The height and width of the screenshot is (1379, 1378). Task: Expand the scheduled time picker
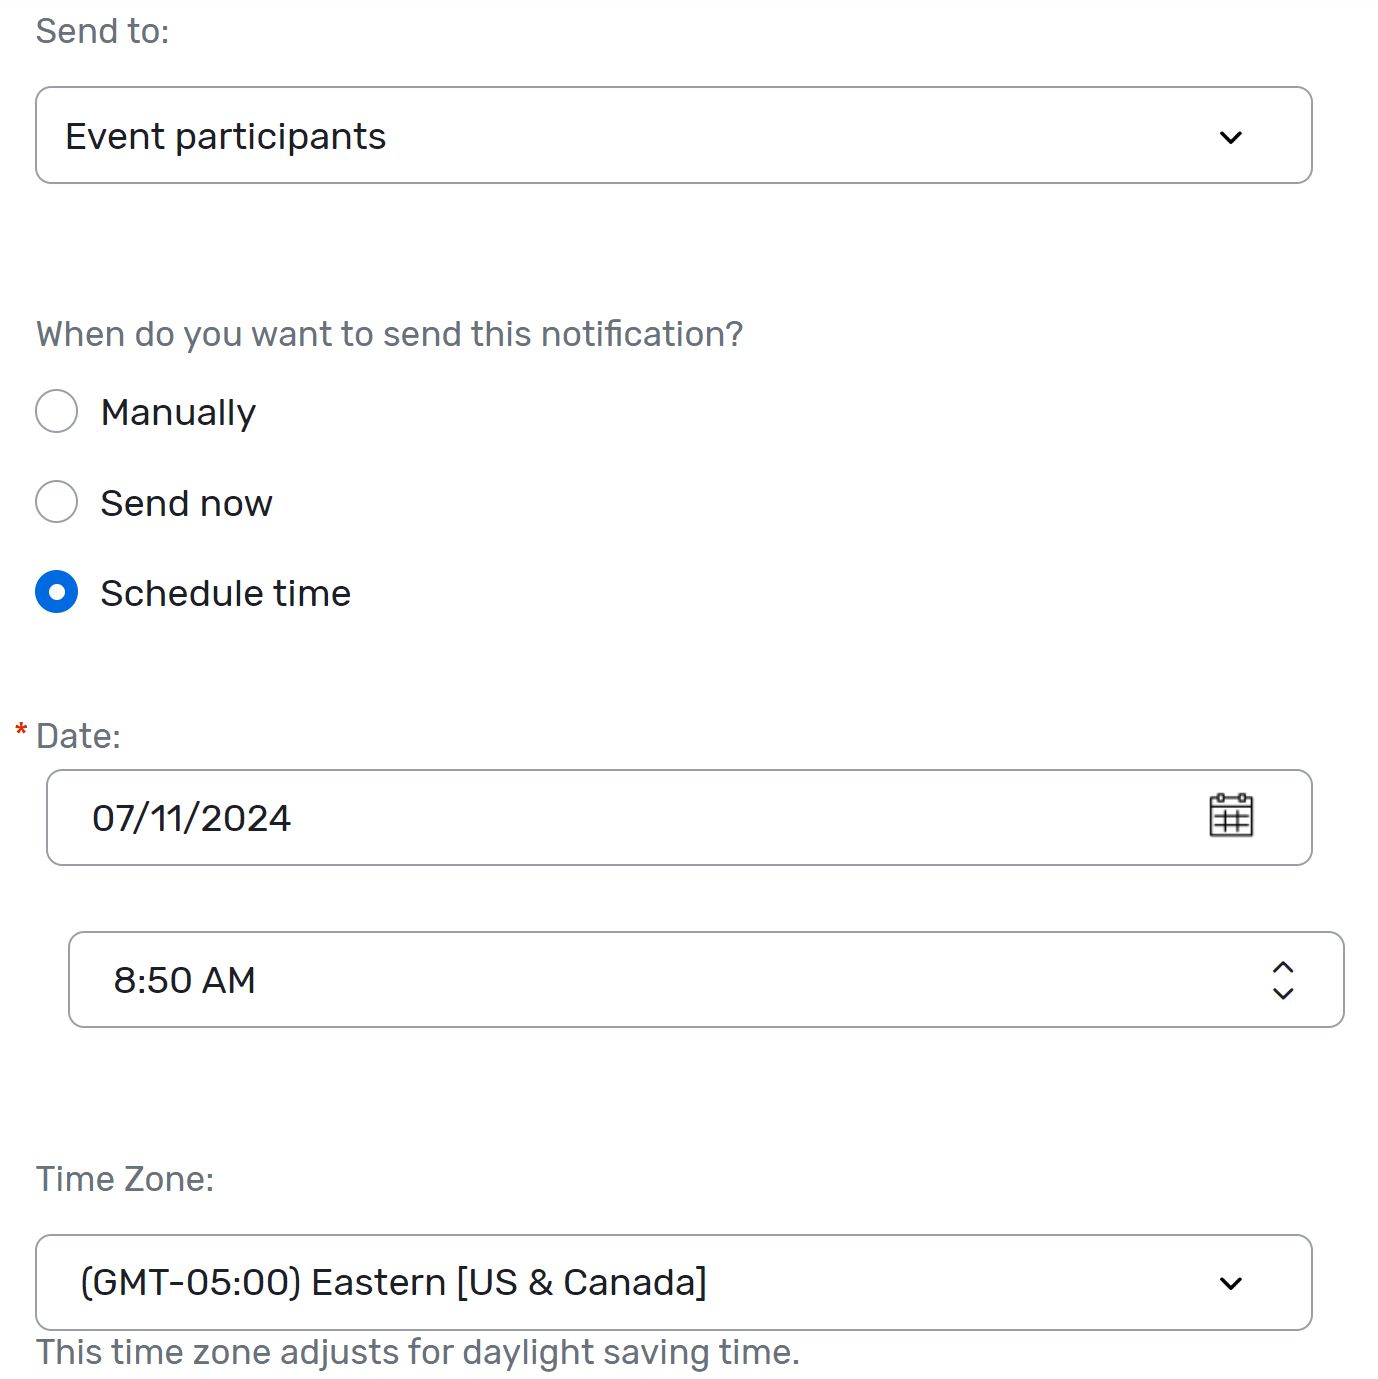tap(707, 980)
